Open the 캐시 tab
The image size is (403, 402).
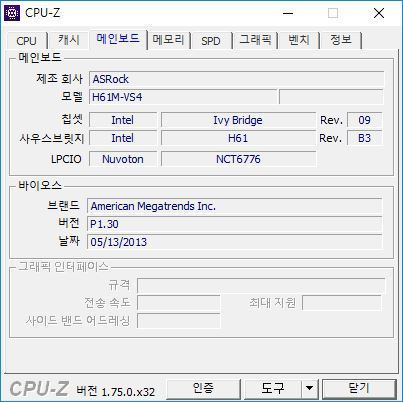pos(69,40)
